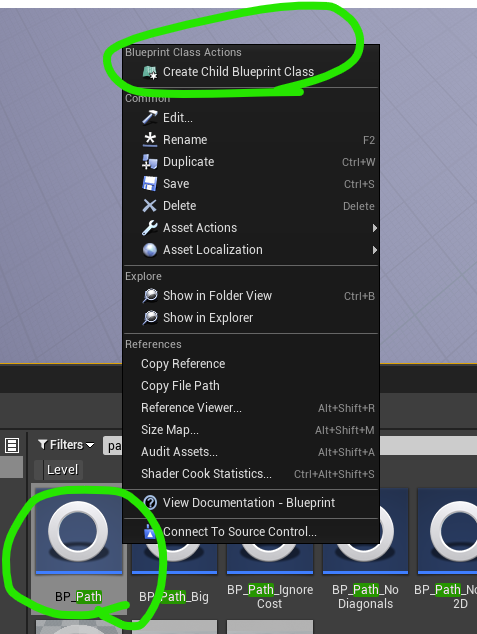Open Shader Cook Statistics...
The height and width of the screenshot is (634, 477).
pyautogui.click(x=251, y=473)
